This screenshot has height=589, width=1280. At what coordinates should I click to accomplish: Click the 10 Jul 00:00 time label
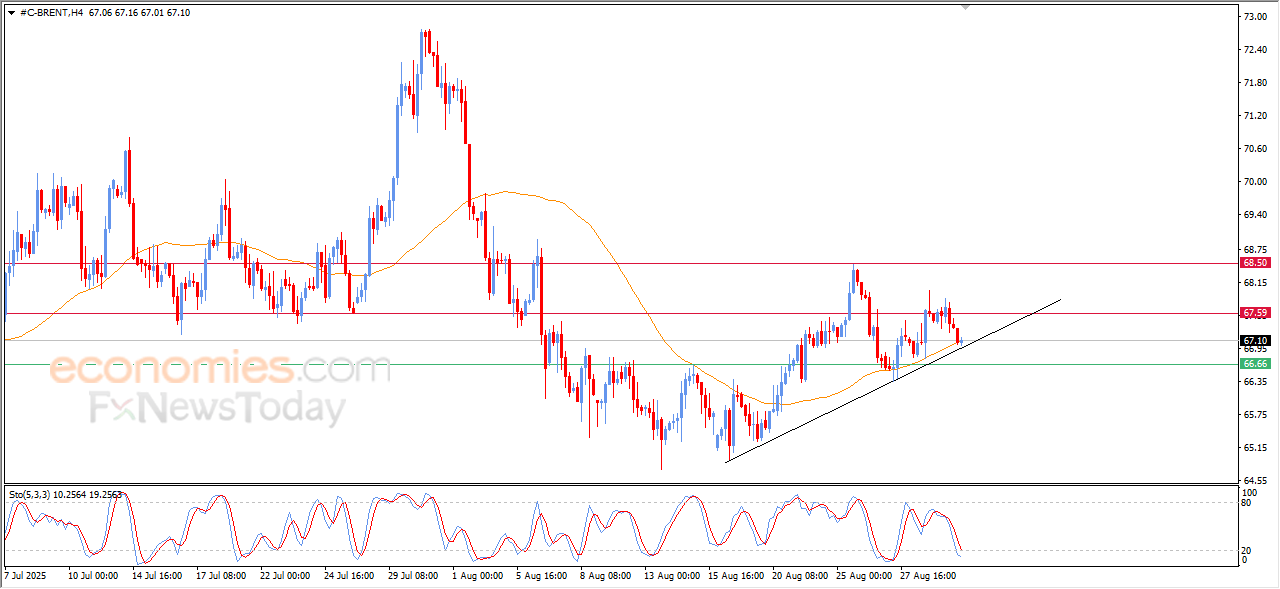[93, 576]
